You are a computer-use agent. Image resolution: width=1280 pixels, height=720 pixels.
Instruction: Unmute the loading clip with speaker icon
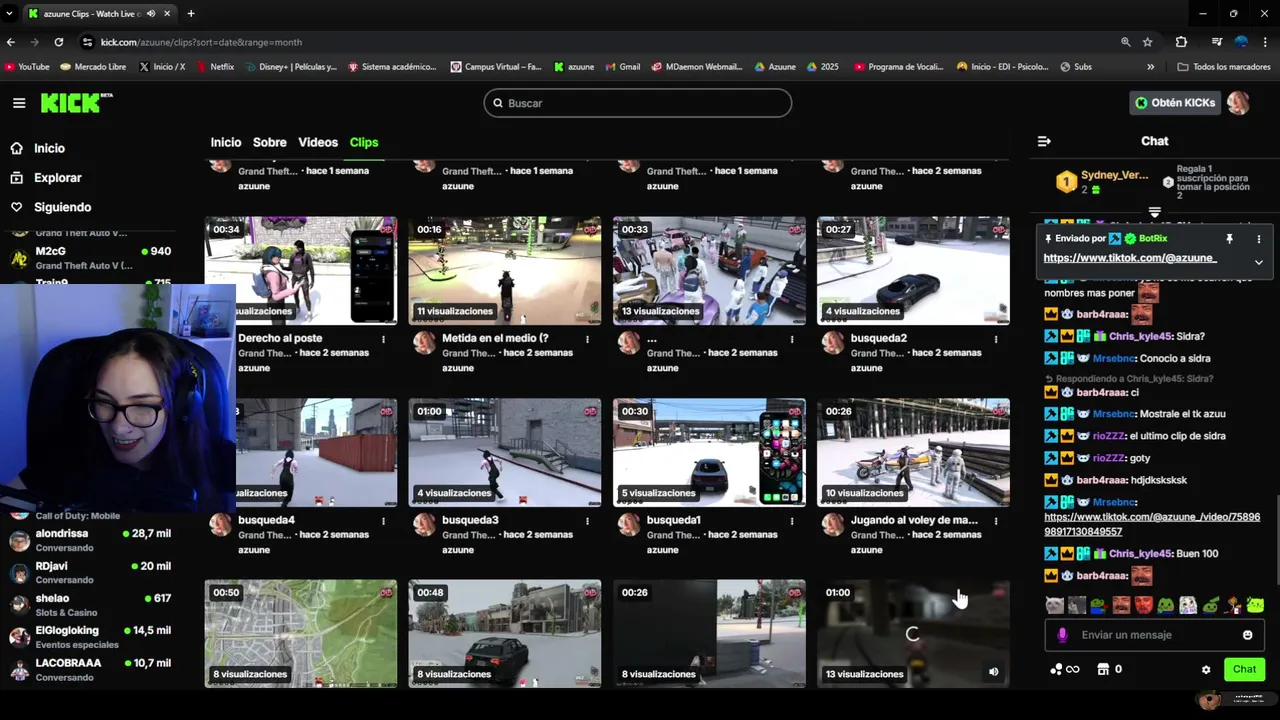click(x=993, y=672)
